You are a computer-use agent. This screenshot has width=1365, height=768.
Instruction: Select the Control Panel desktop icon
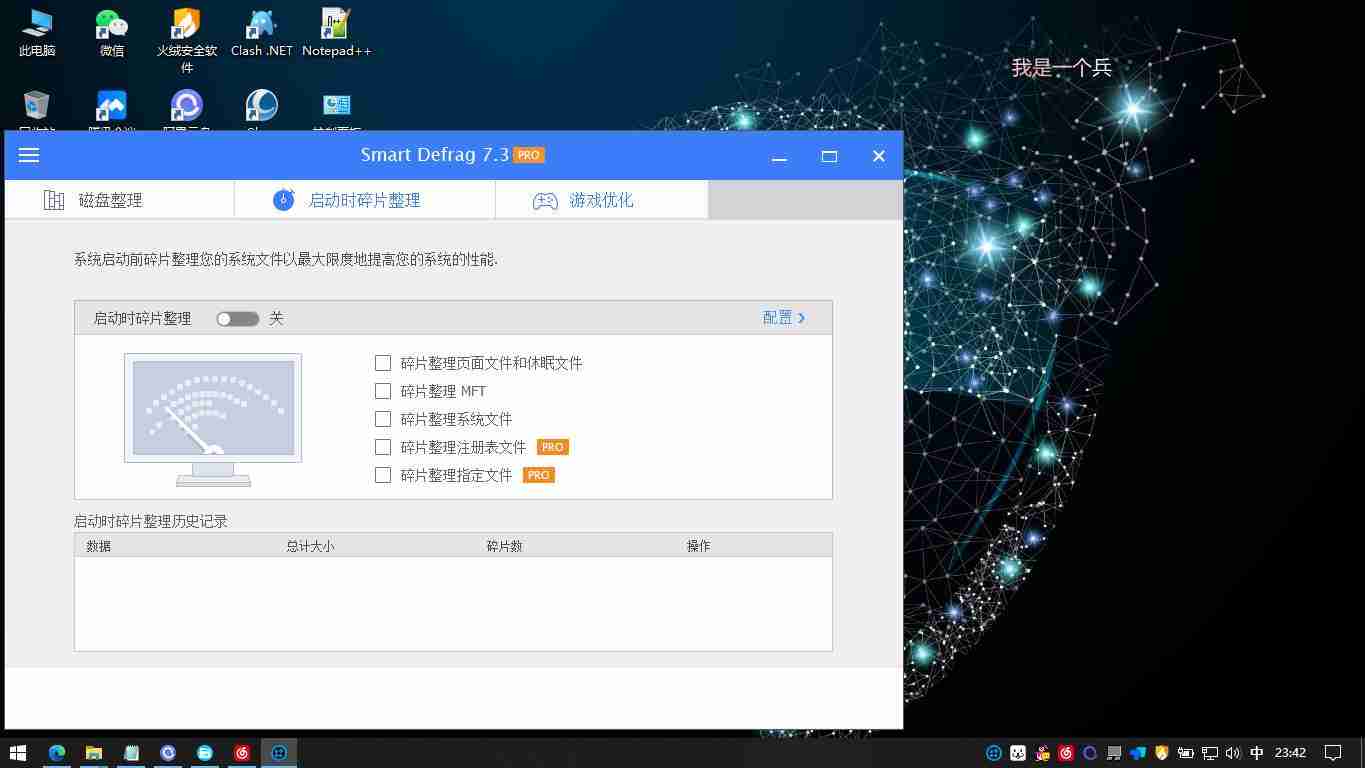[337, 110]
